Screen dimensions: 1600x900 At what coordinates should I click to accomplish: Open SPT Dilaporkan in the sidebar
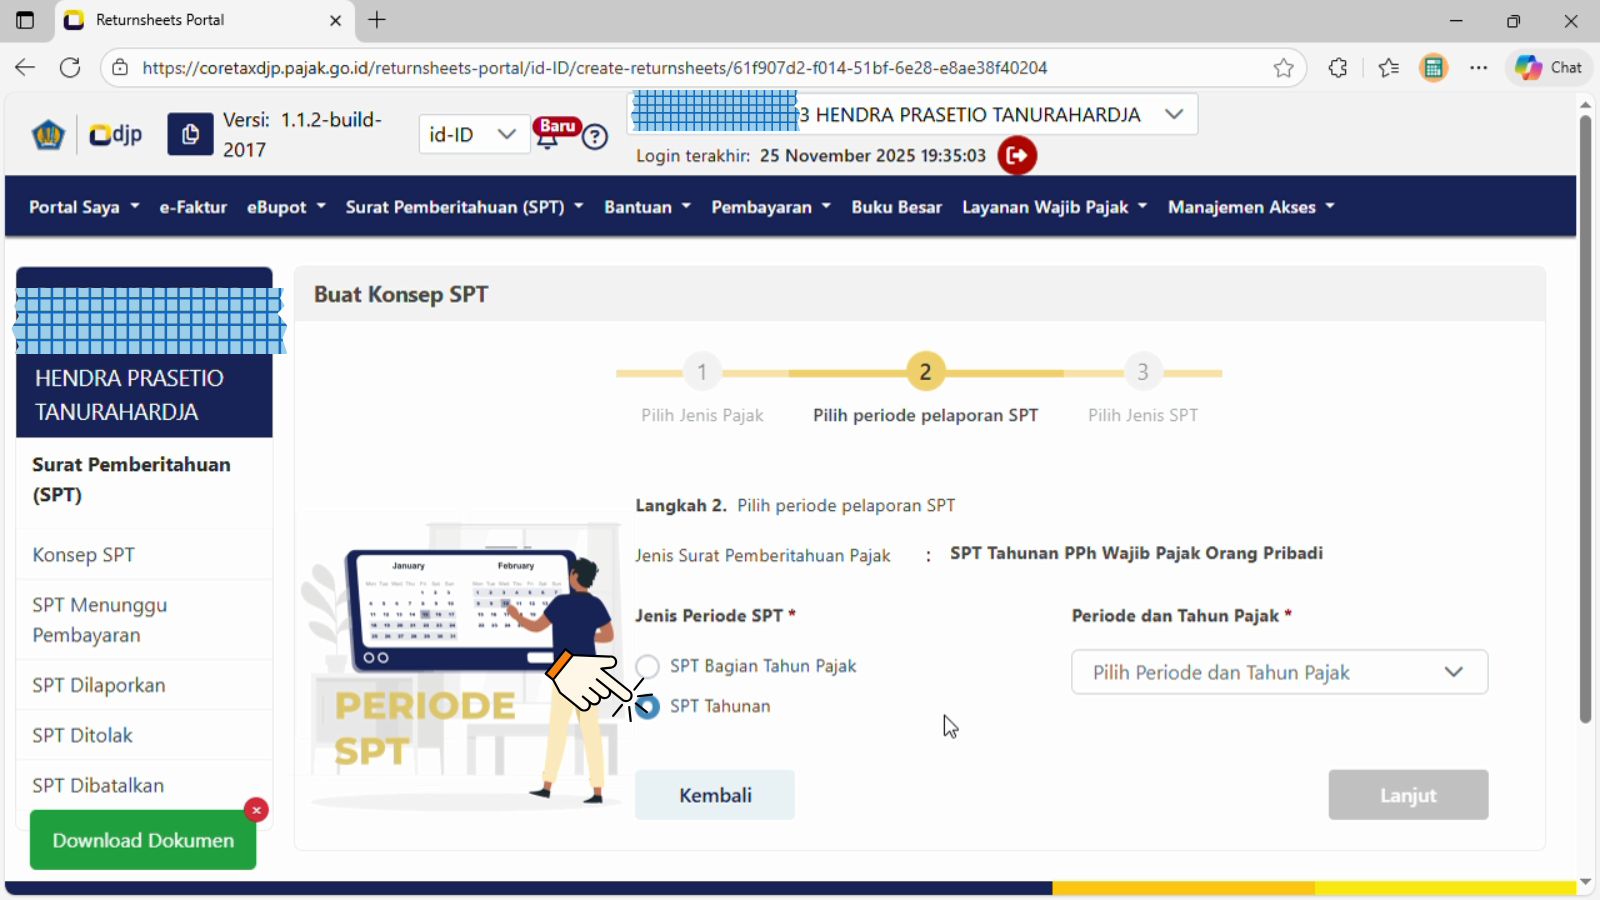point(99,685)
